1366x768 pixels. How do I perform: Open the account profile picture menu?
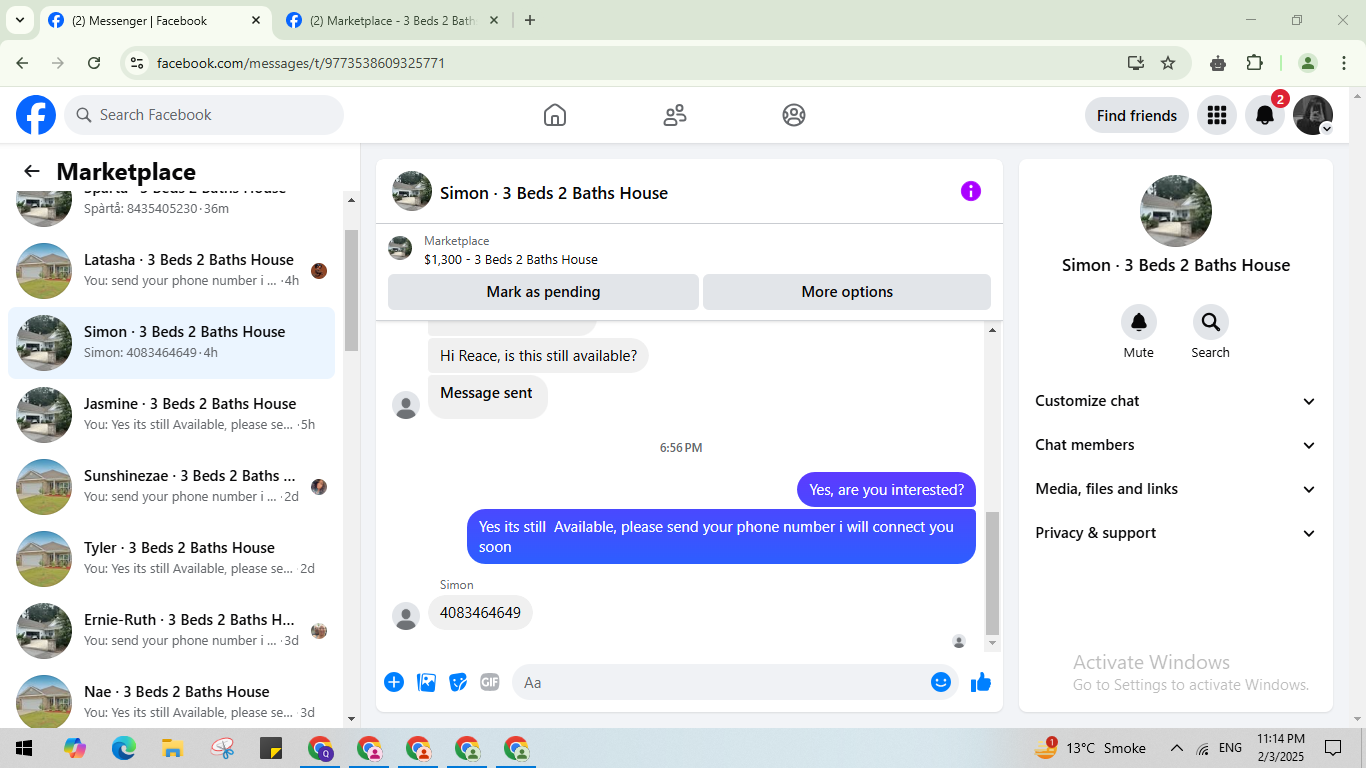[x=1313, y=115]
